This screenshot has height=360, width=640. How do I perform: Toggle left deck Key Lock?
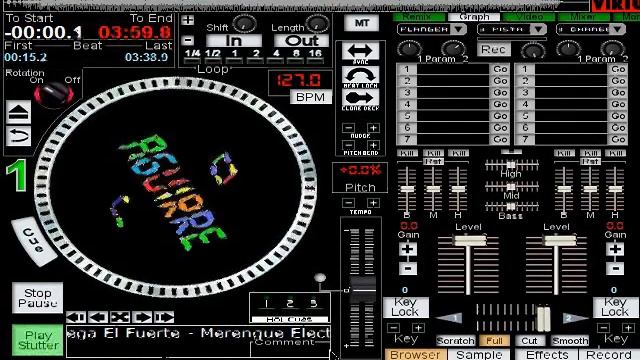click(405, 307)
